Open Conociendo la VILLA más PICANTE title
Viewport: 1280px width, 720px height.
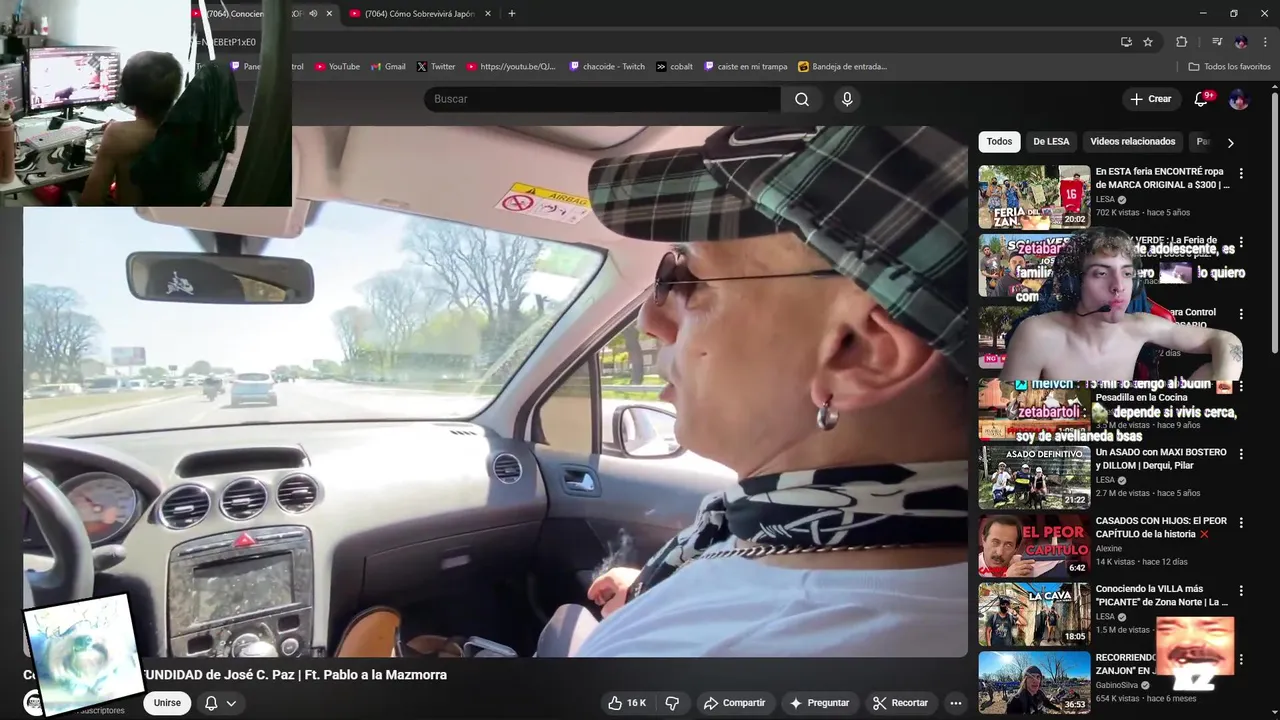(x=1161, y=596)
